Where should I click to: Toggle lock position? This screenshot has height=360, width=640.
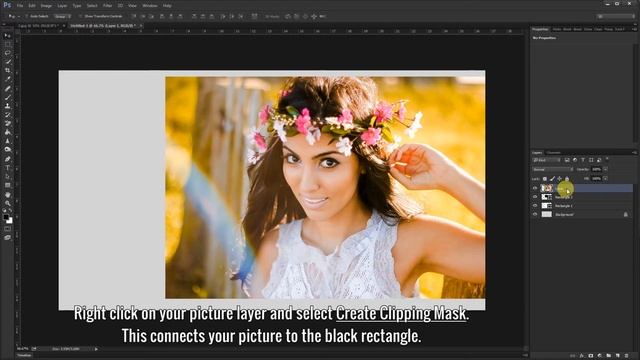click(x=560, y=179)
